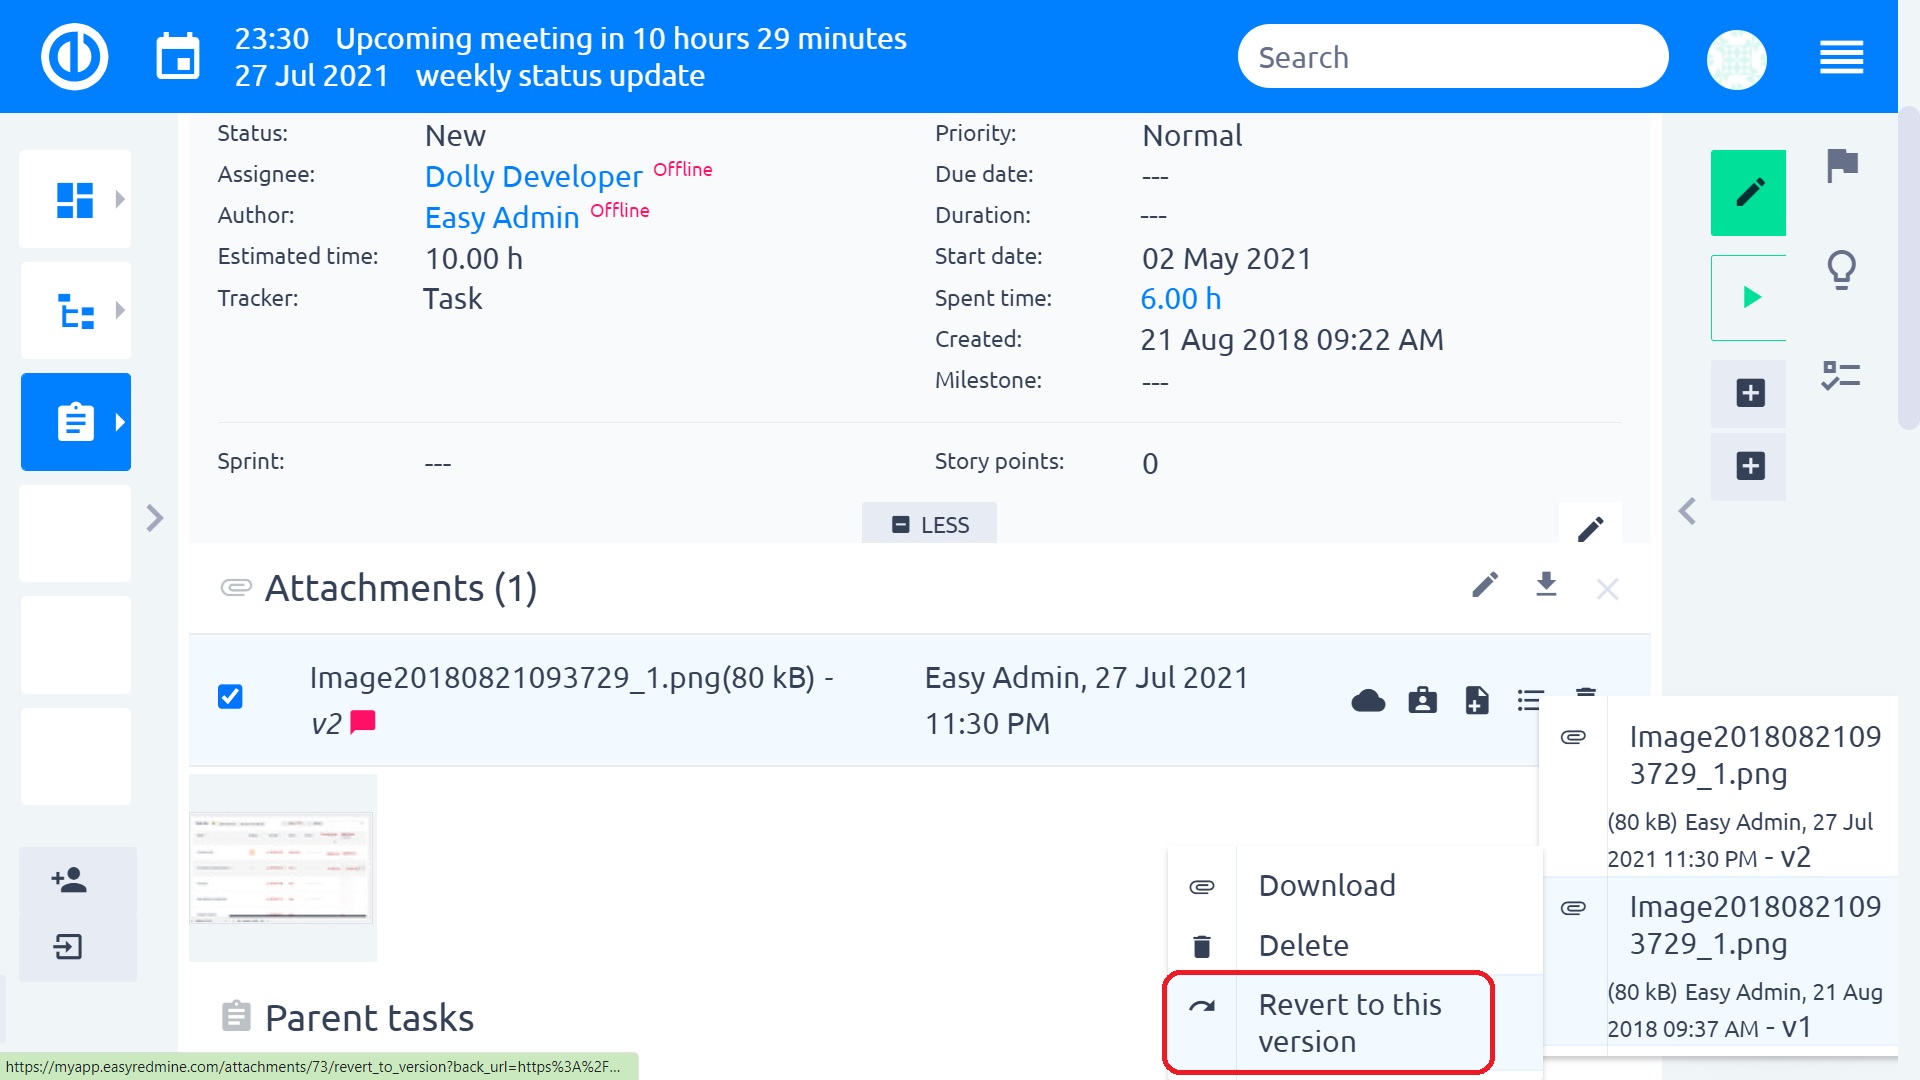Click the download icon in the Attachments header
1920x1080 pixels.
[x=1547, y=587]
